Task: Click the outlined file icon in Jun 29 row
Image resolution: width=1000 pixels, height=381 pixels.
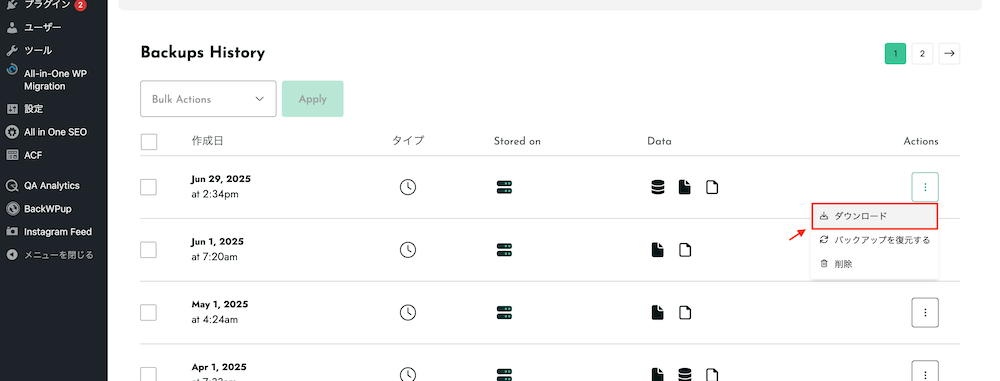Action: [x=712, y=187]
